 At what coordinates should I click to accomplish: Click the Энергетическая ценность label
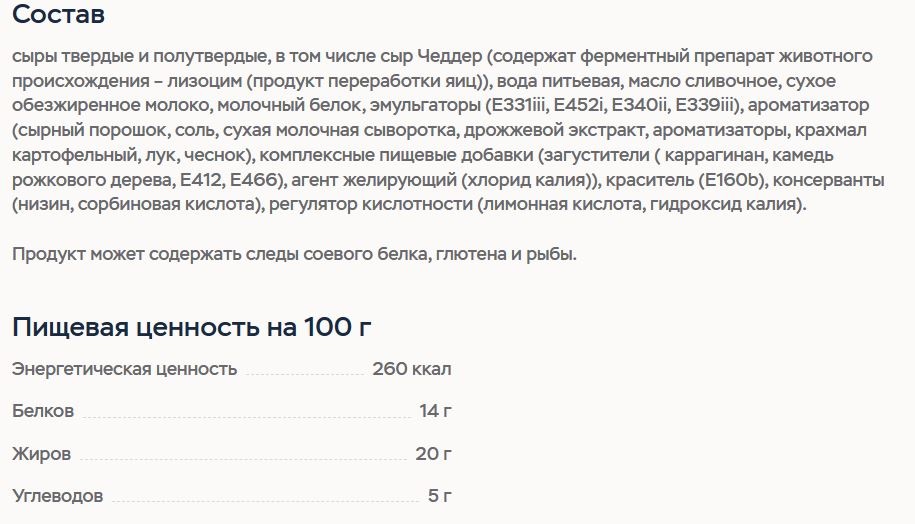click(x=124, y=369)
